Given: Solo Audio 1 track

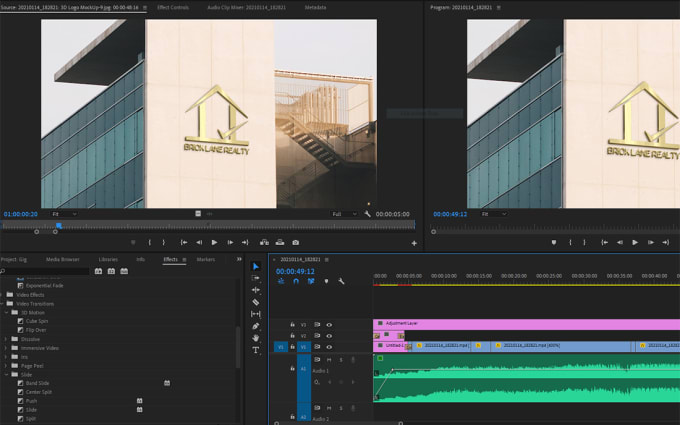Looking at the screenshot, I should click(341, 360).
